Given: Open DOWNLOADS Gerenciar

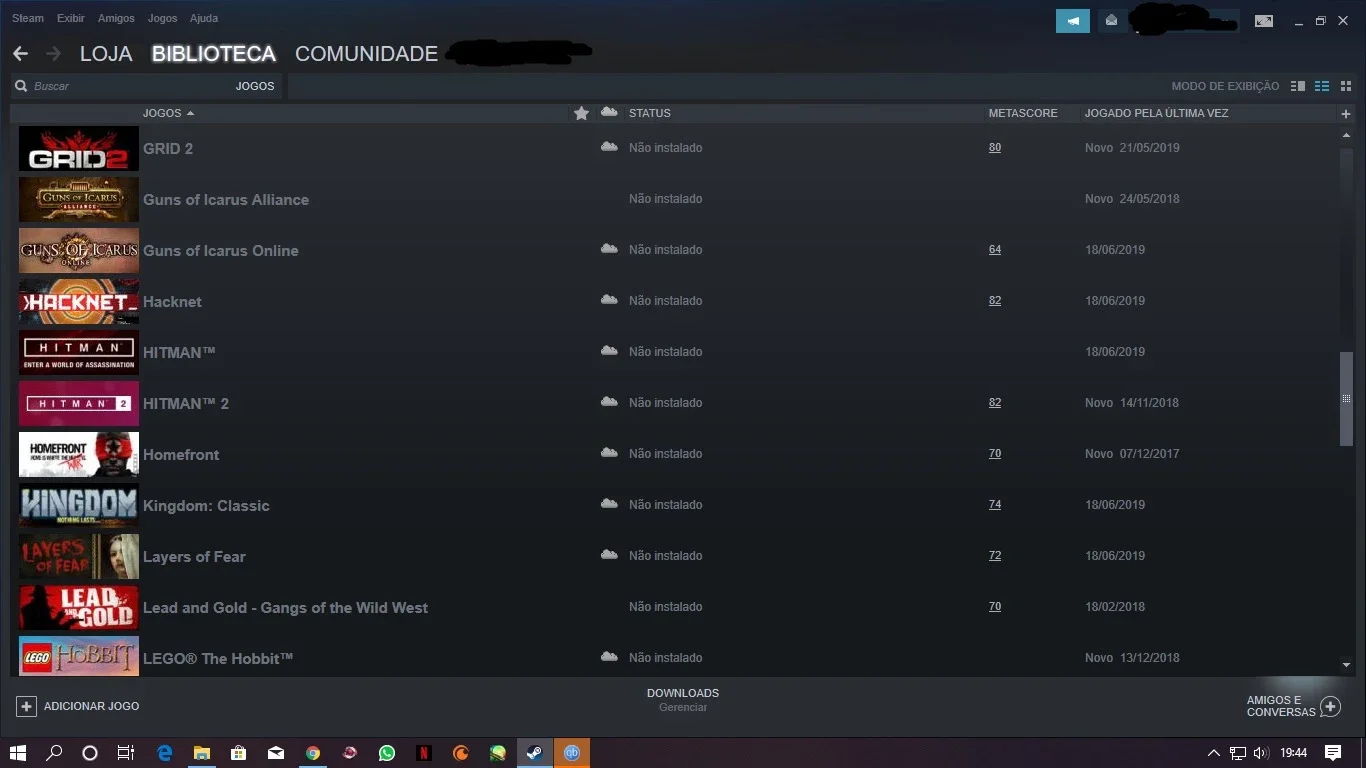Looking at the screenshot, I should coord(683,700).
